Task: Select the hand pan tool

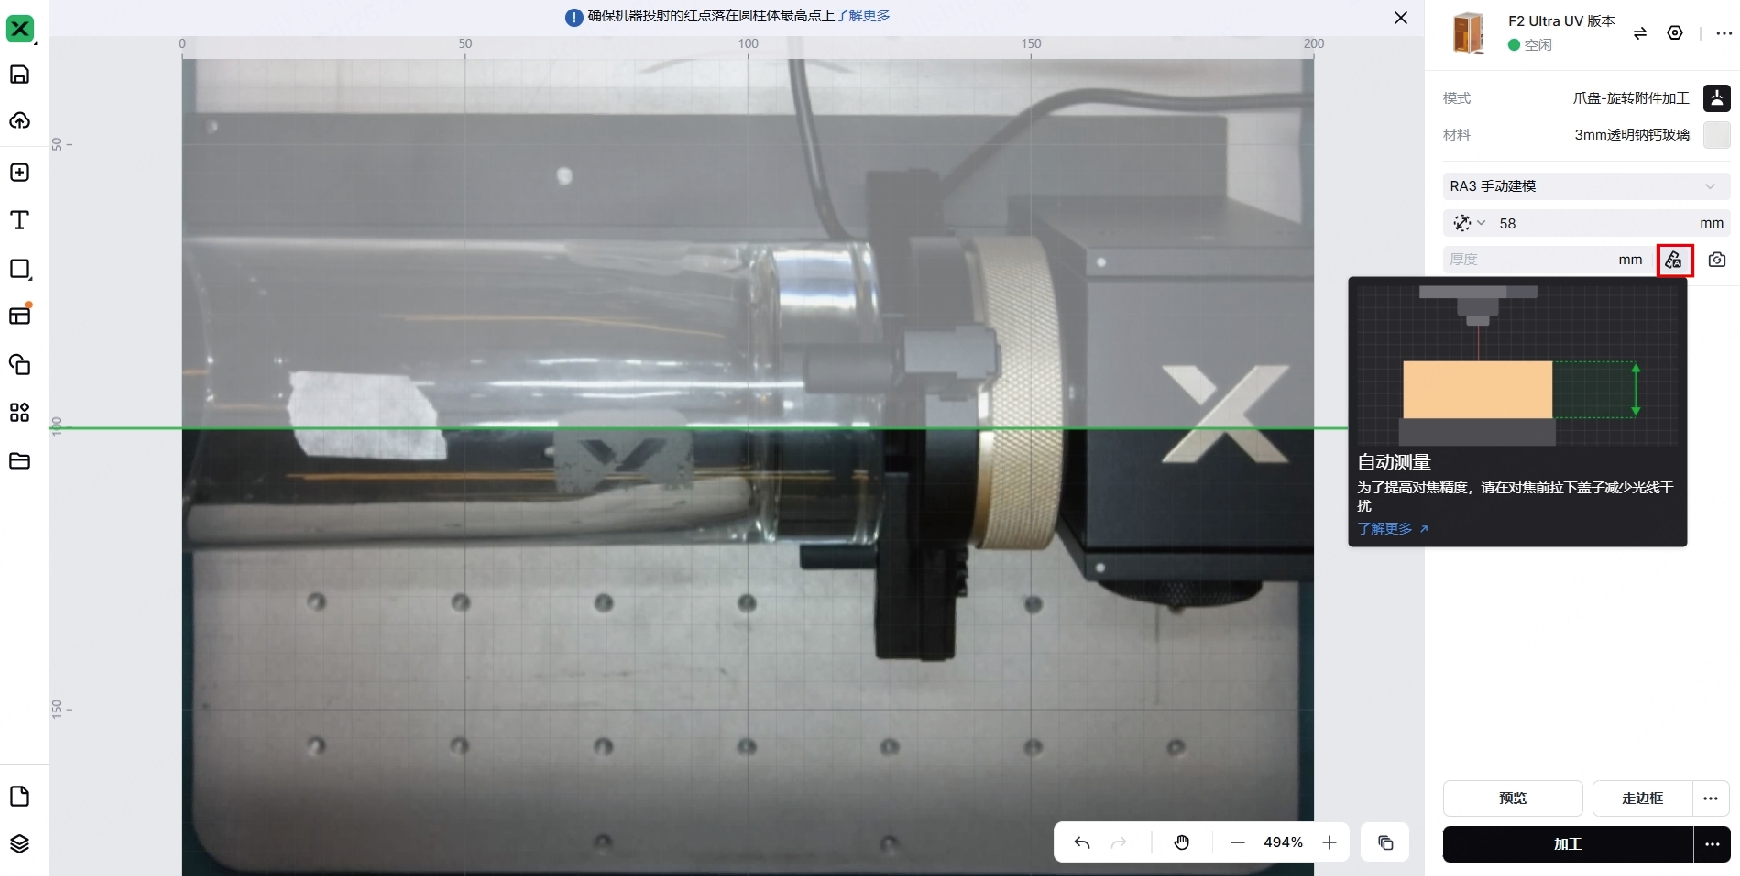Action: [1181, 843]
